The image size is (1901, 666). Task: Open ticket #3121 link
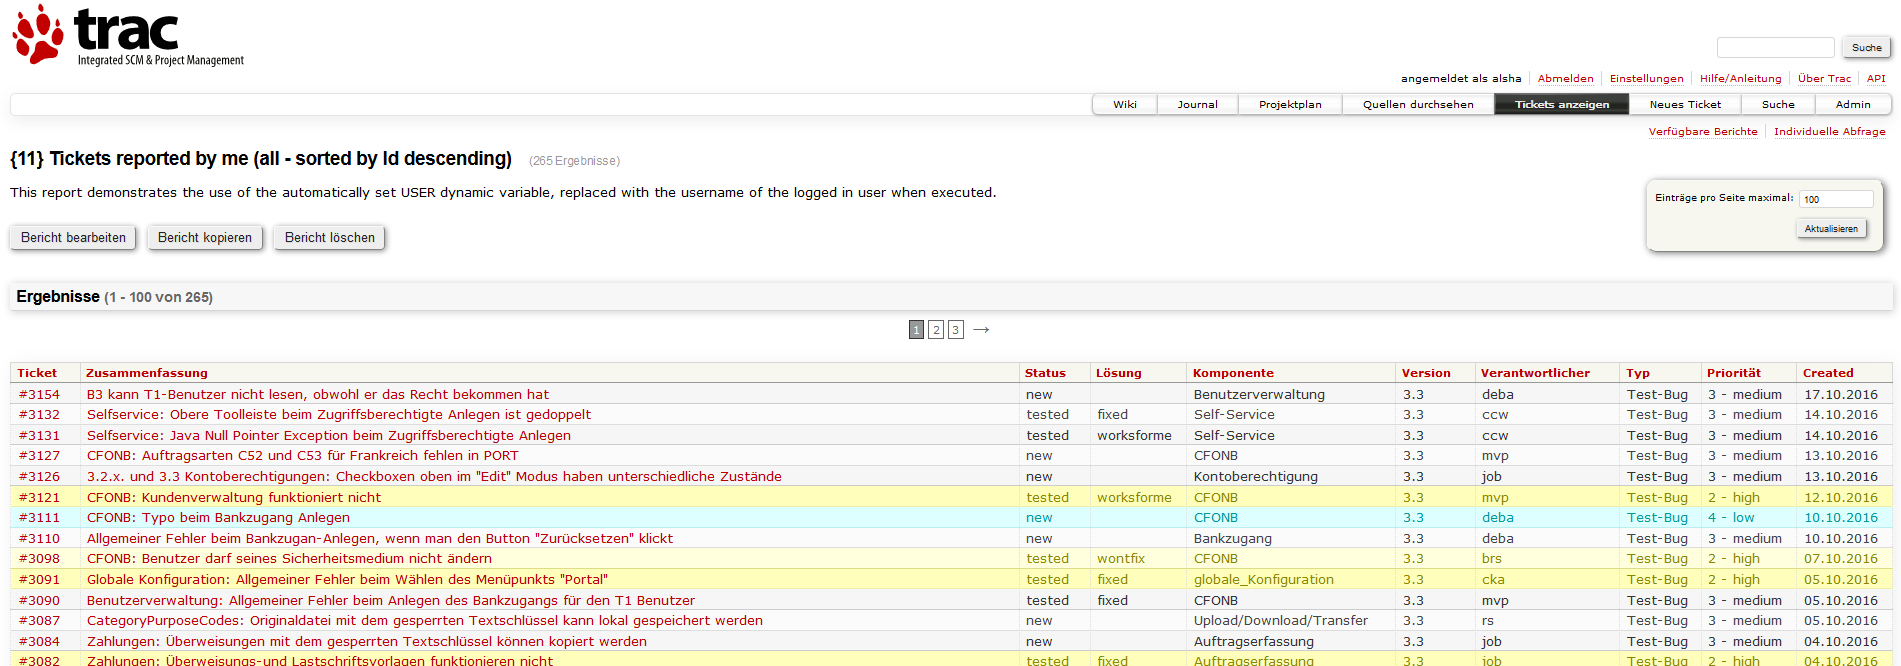(39, 498)
